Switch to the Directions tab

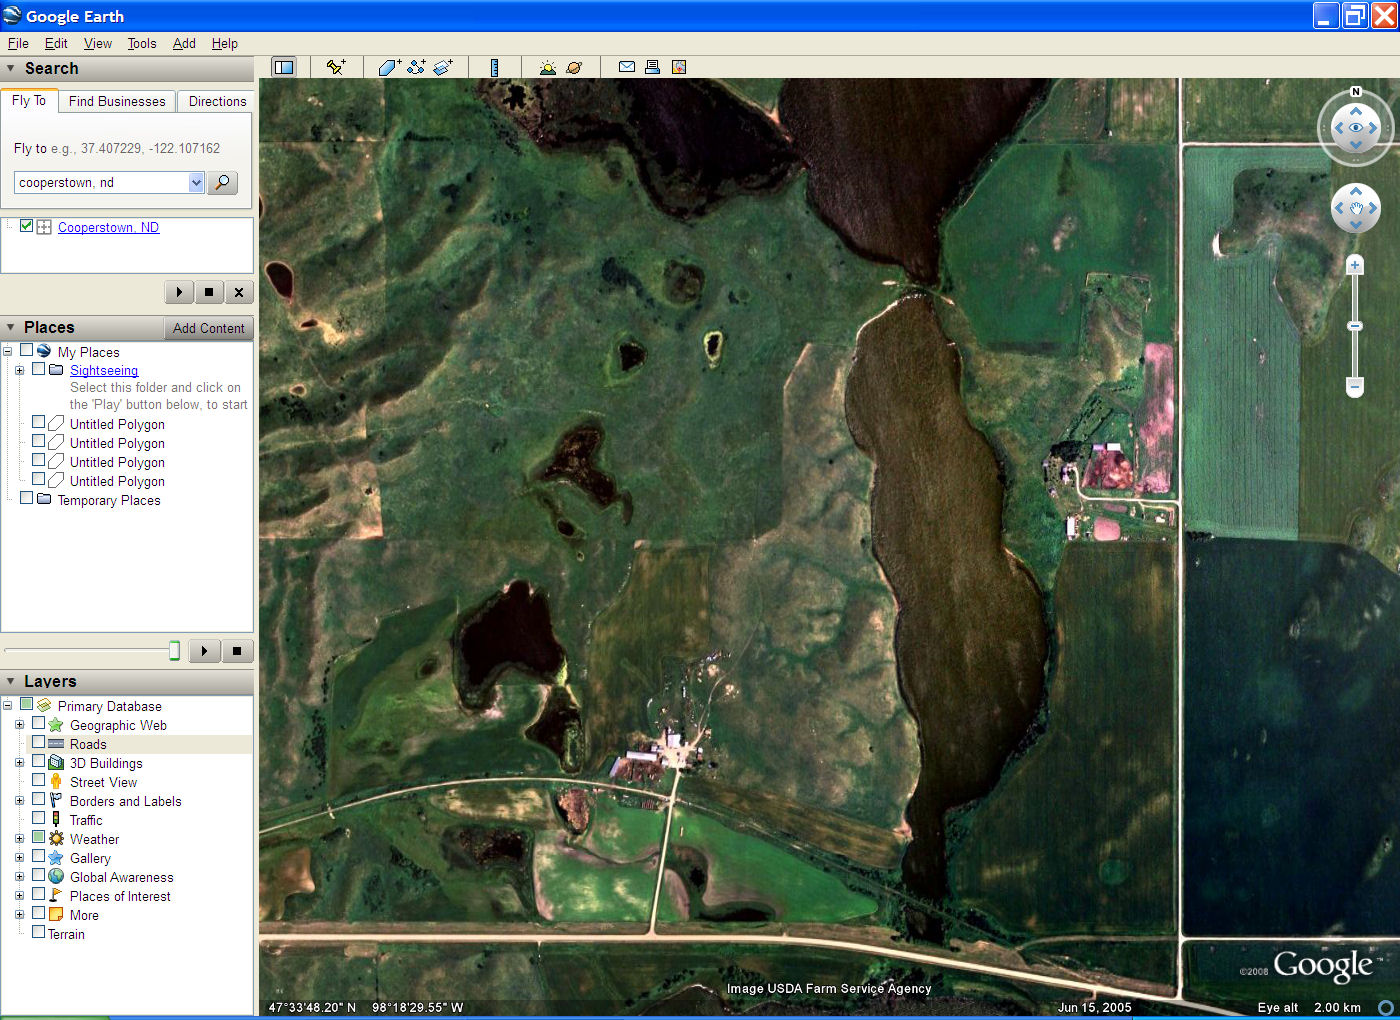217,101
